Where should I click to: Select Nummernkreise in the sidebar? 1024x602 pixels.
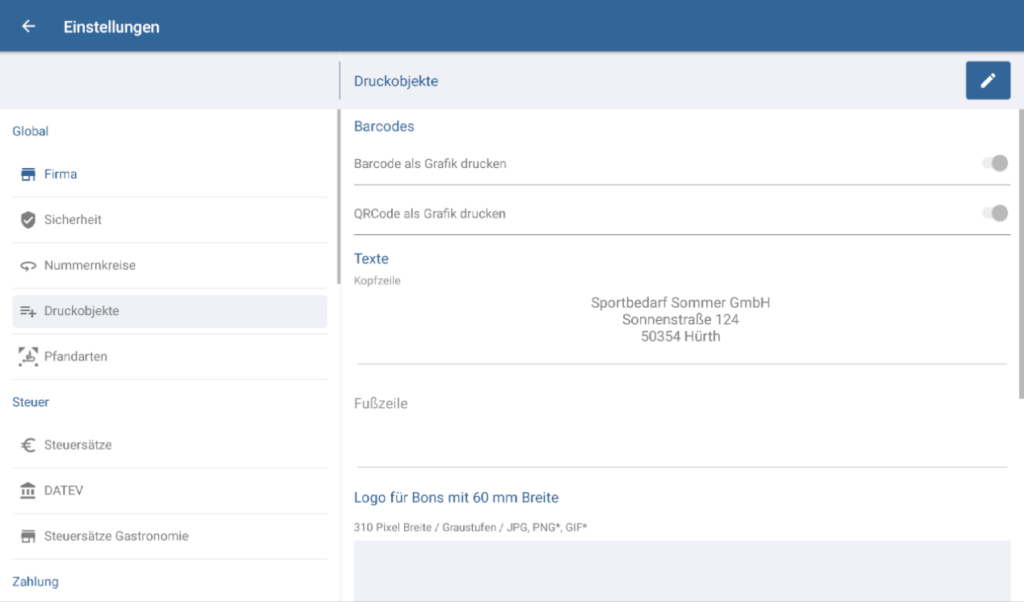point(90,266)
